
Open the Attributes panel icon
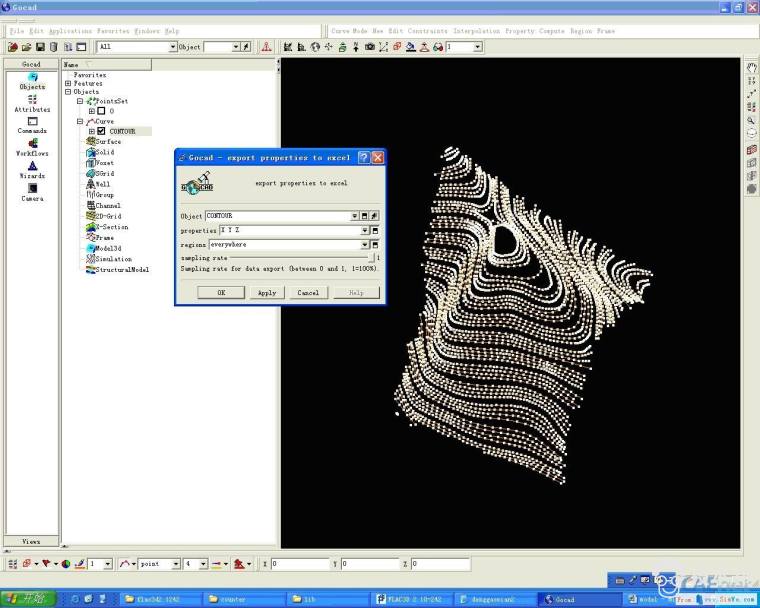click(x=32, y=102)
